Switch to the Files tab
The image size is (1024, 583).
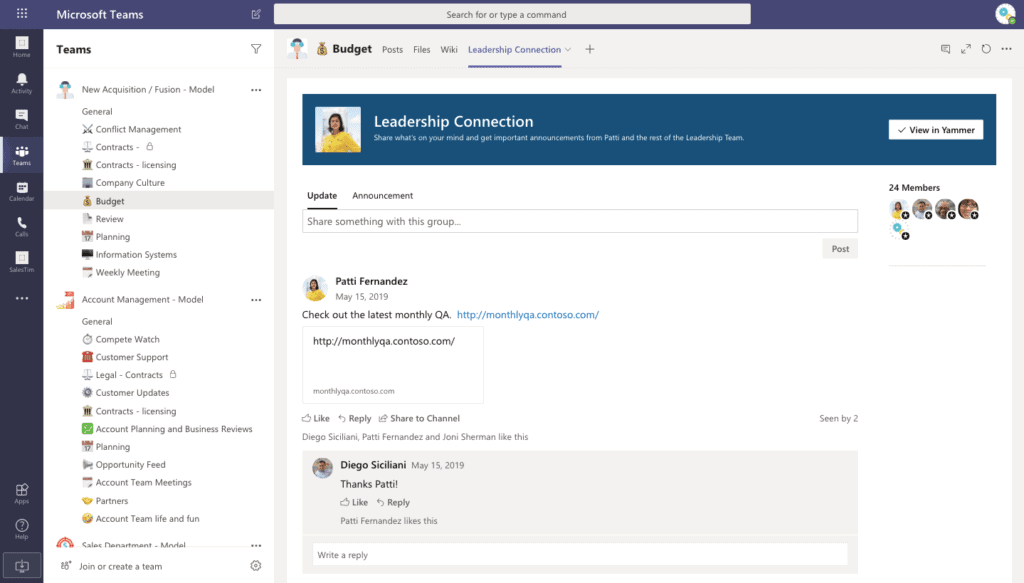coord(421,50)
